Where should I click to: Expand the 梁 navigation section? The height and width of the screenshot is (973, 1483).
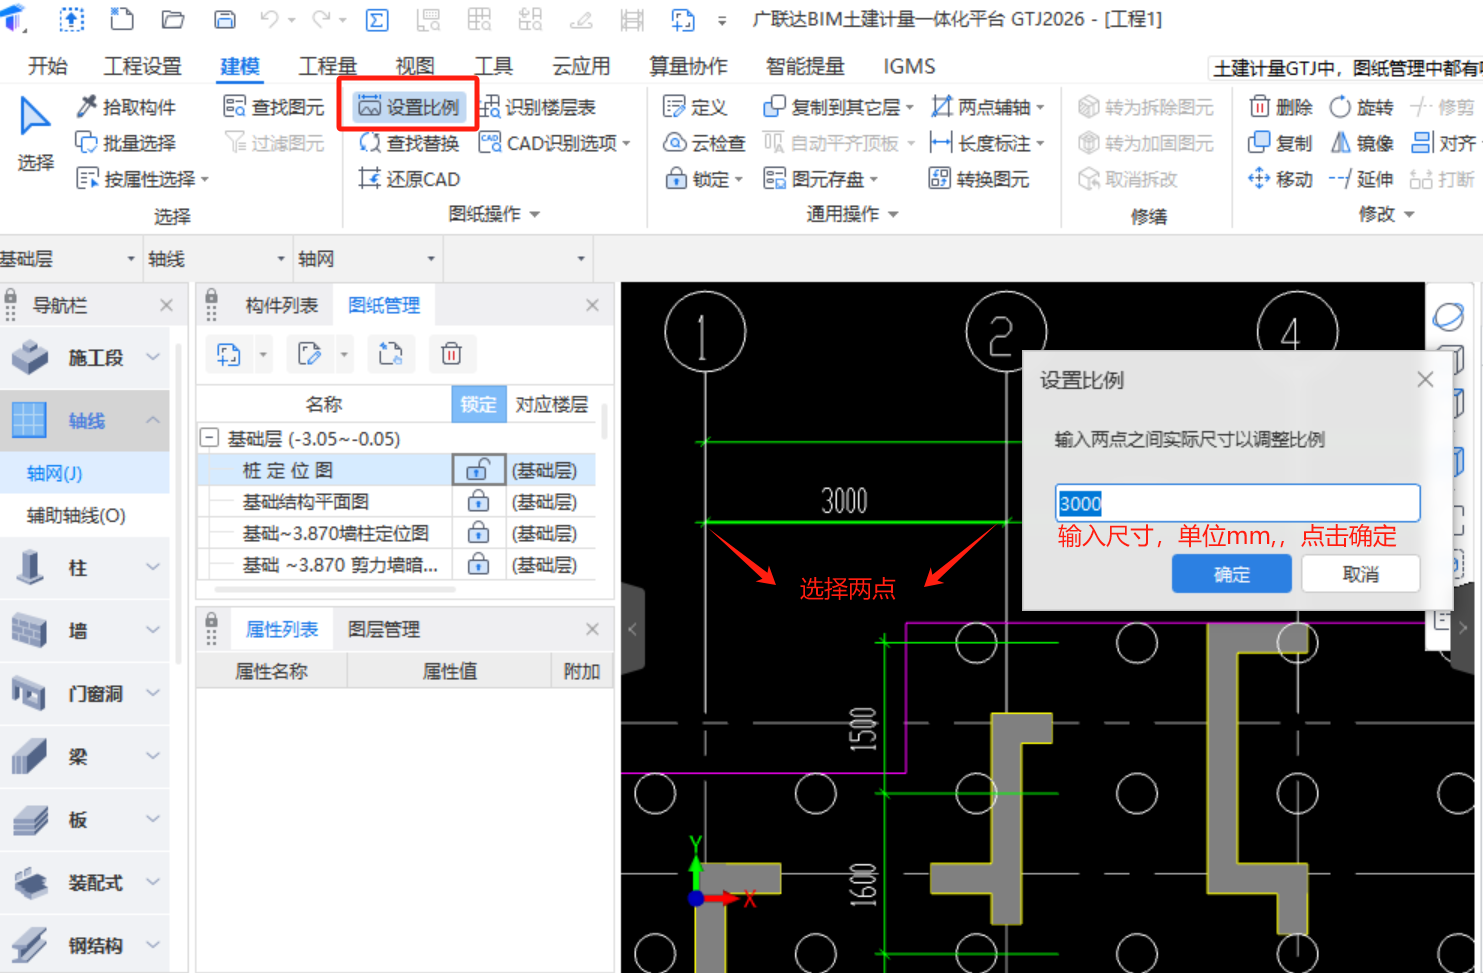pyautogui.click(x=153, y=756)
